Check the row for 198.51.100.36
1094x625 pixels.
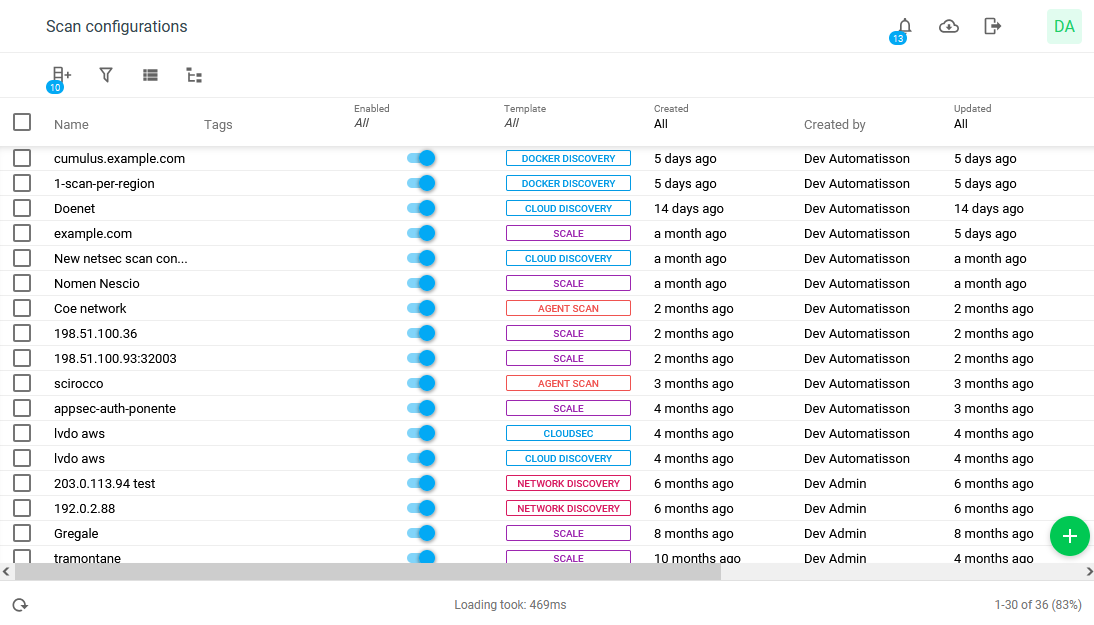coord(22,333)
